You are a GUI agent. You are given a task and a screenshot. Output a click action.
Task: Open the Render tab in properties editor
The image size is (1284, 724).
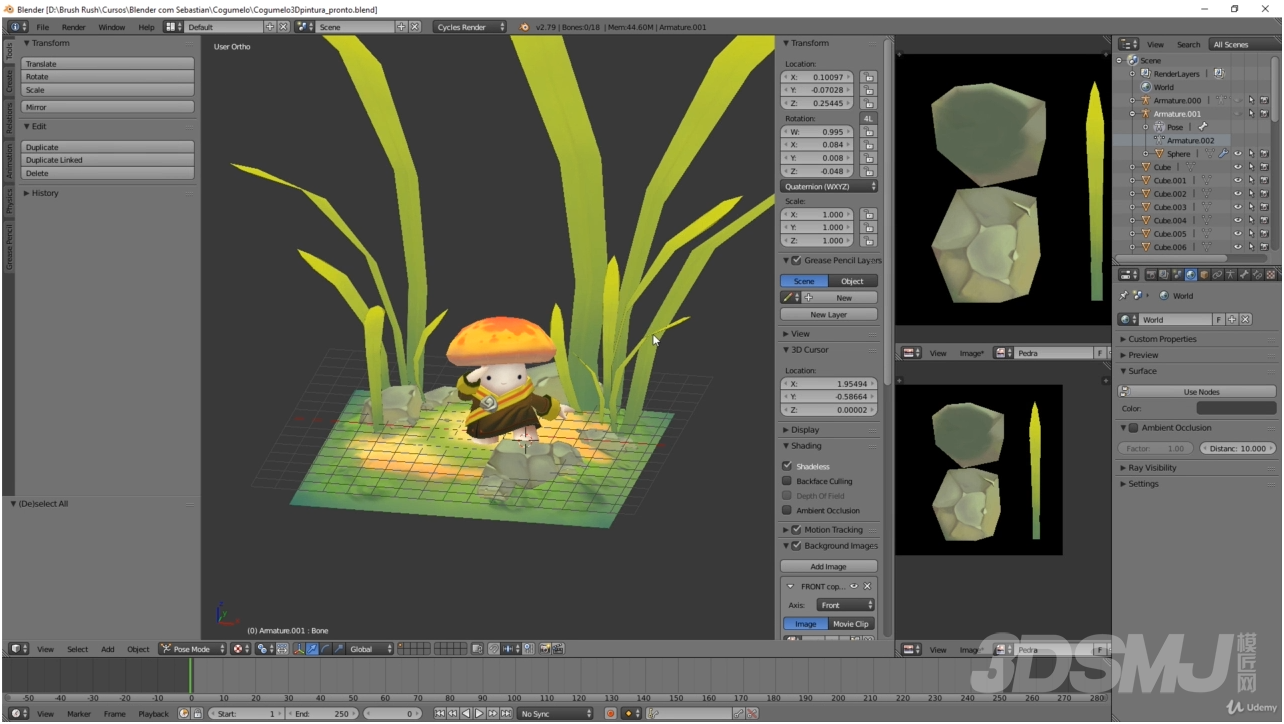(x=1152, y=274)
